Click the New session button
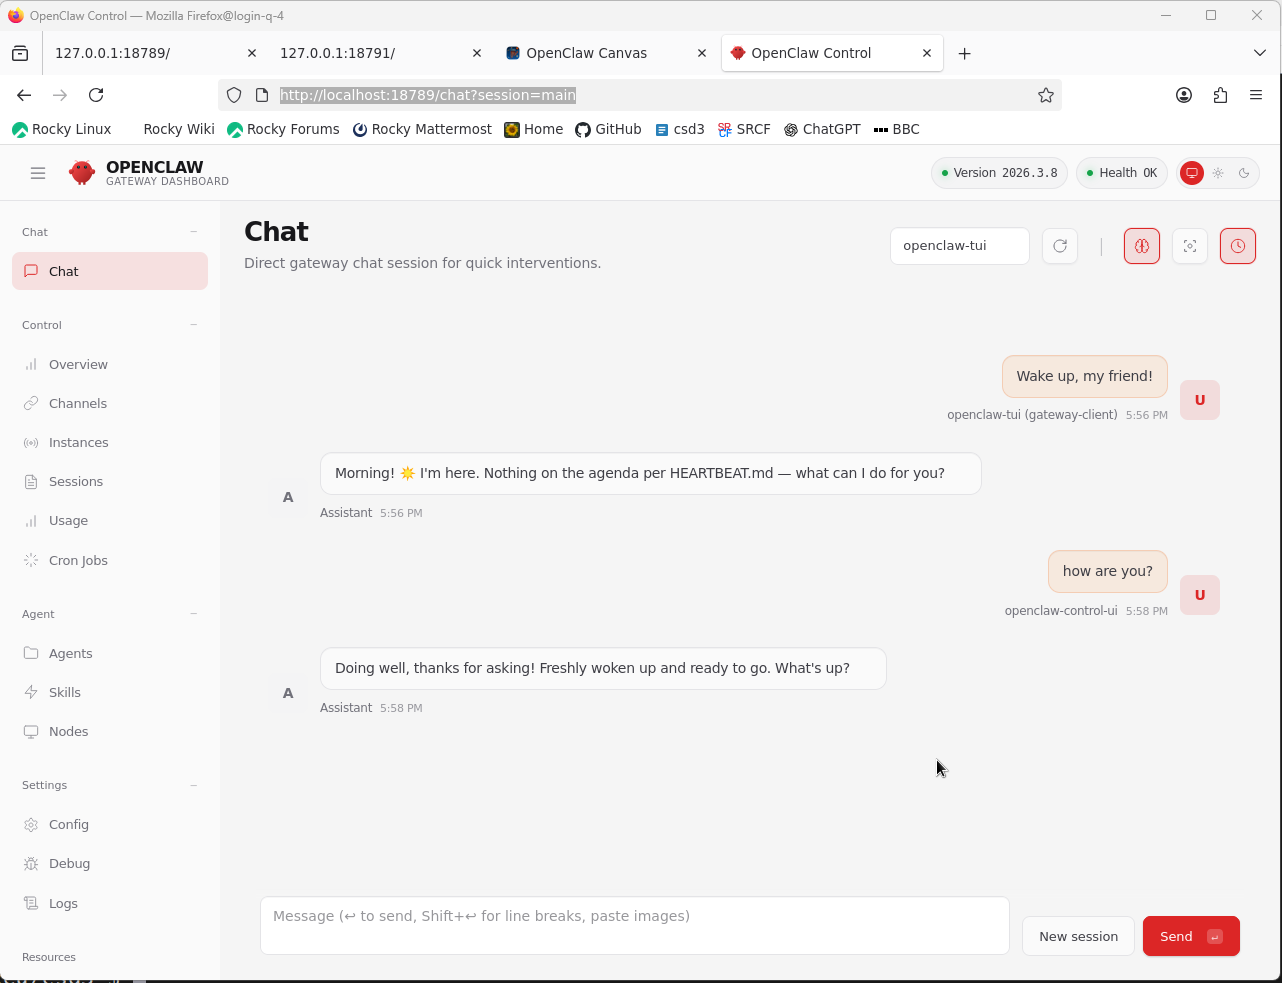 tap(1078, 936)
